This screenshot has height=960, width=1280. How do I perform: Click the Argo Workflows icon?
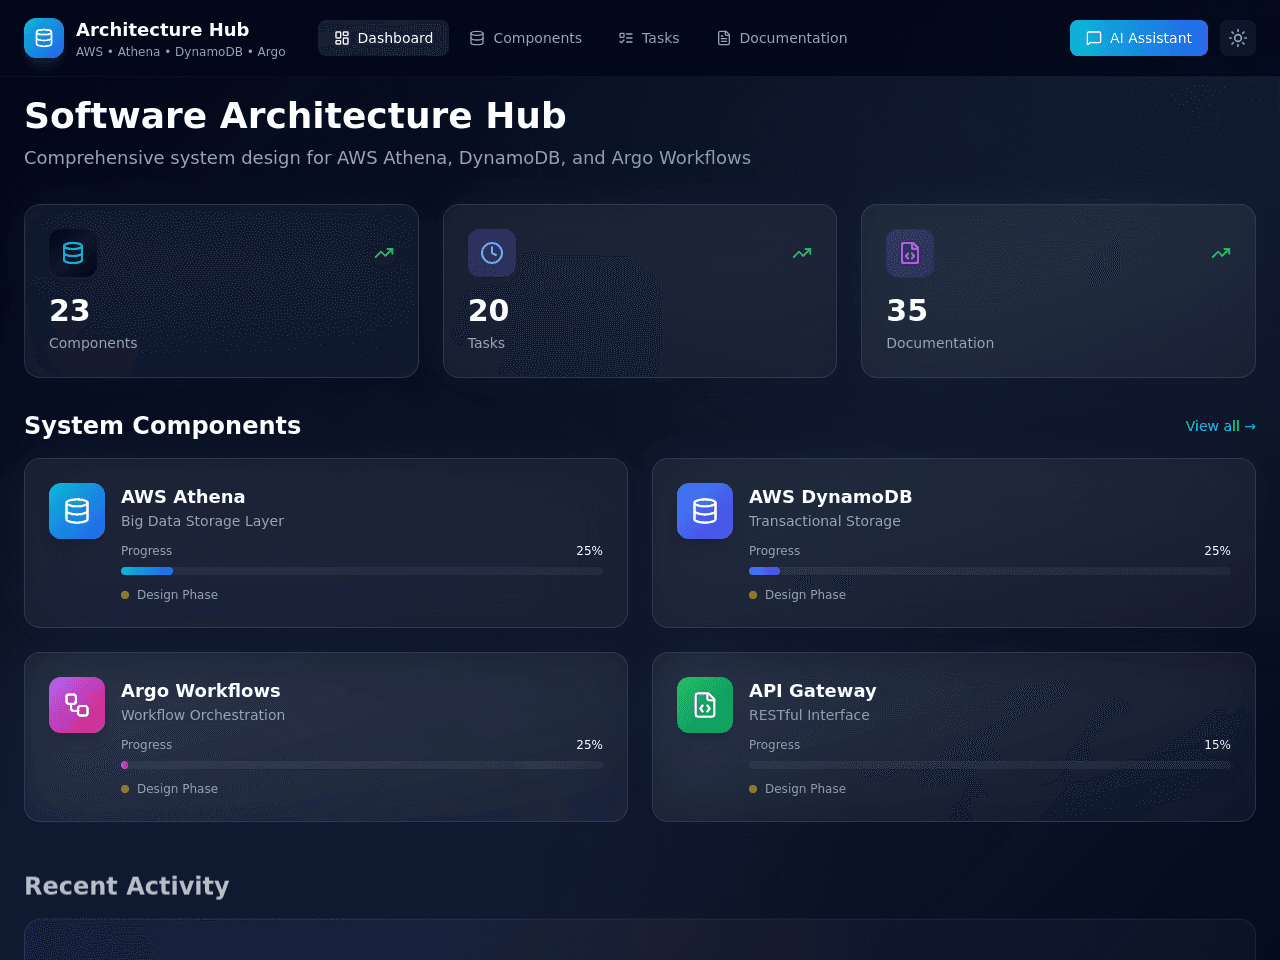pos(77,705)
